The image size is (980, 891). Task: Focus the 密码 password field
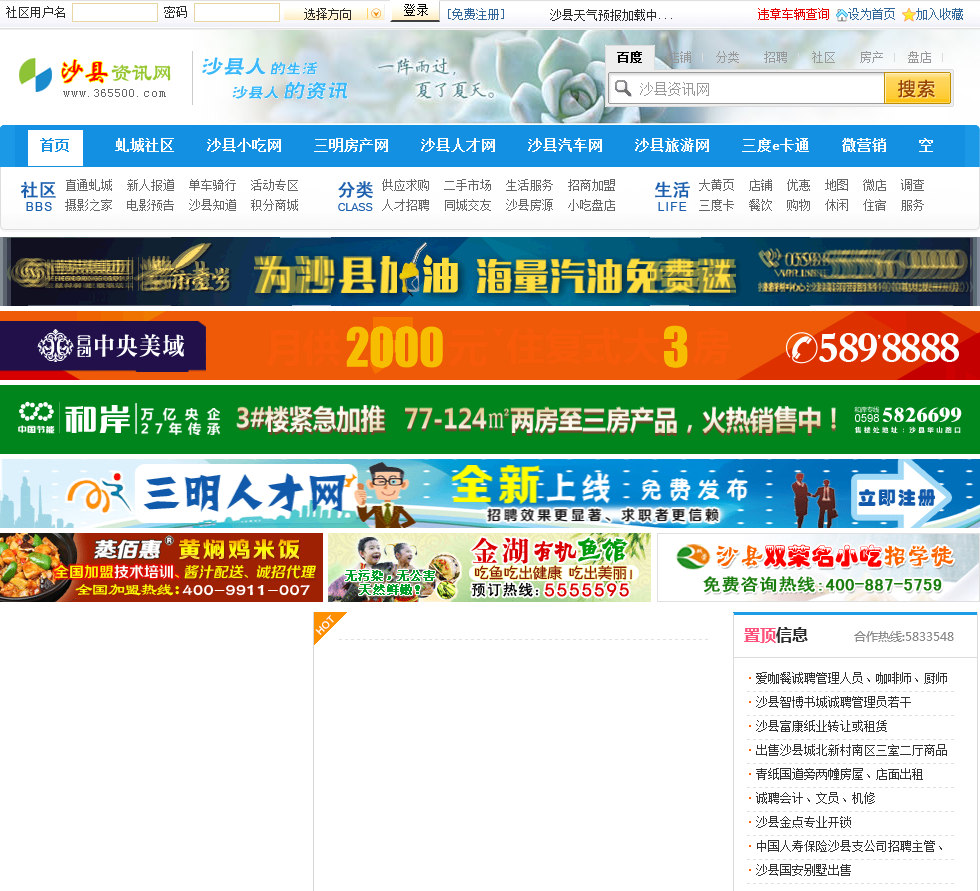tap(236, 12)
